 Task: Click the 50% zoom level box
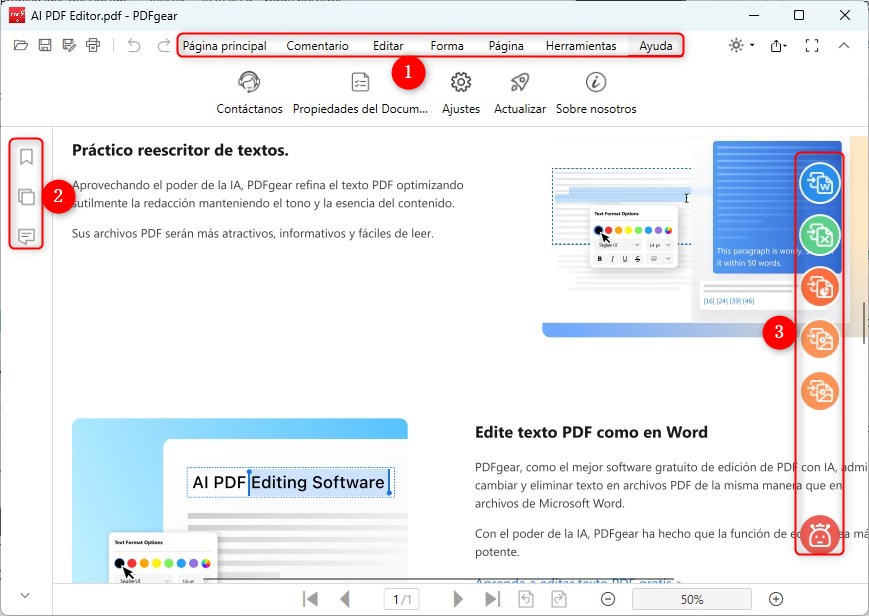[692, 599]
